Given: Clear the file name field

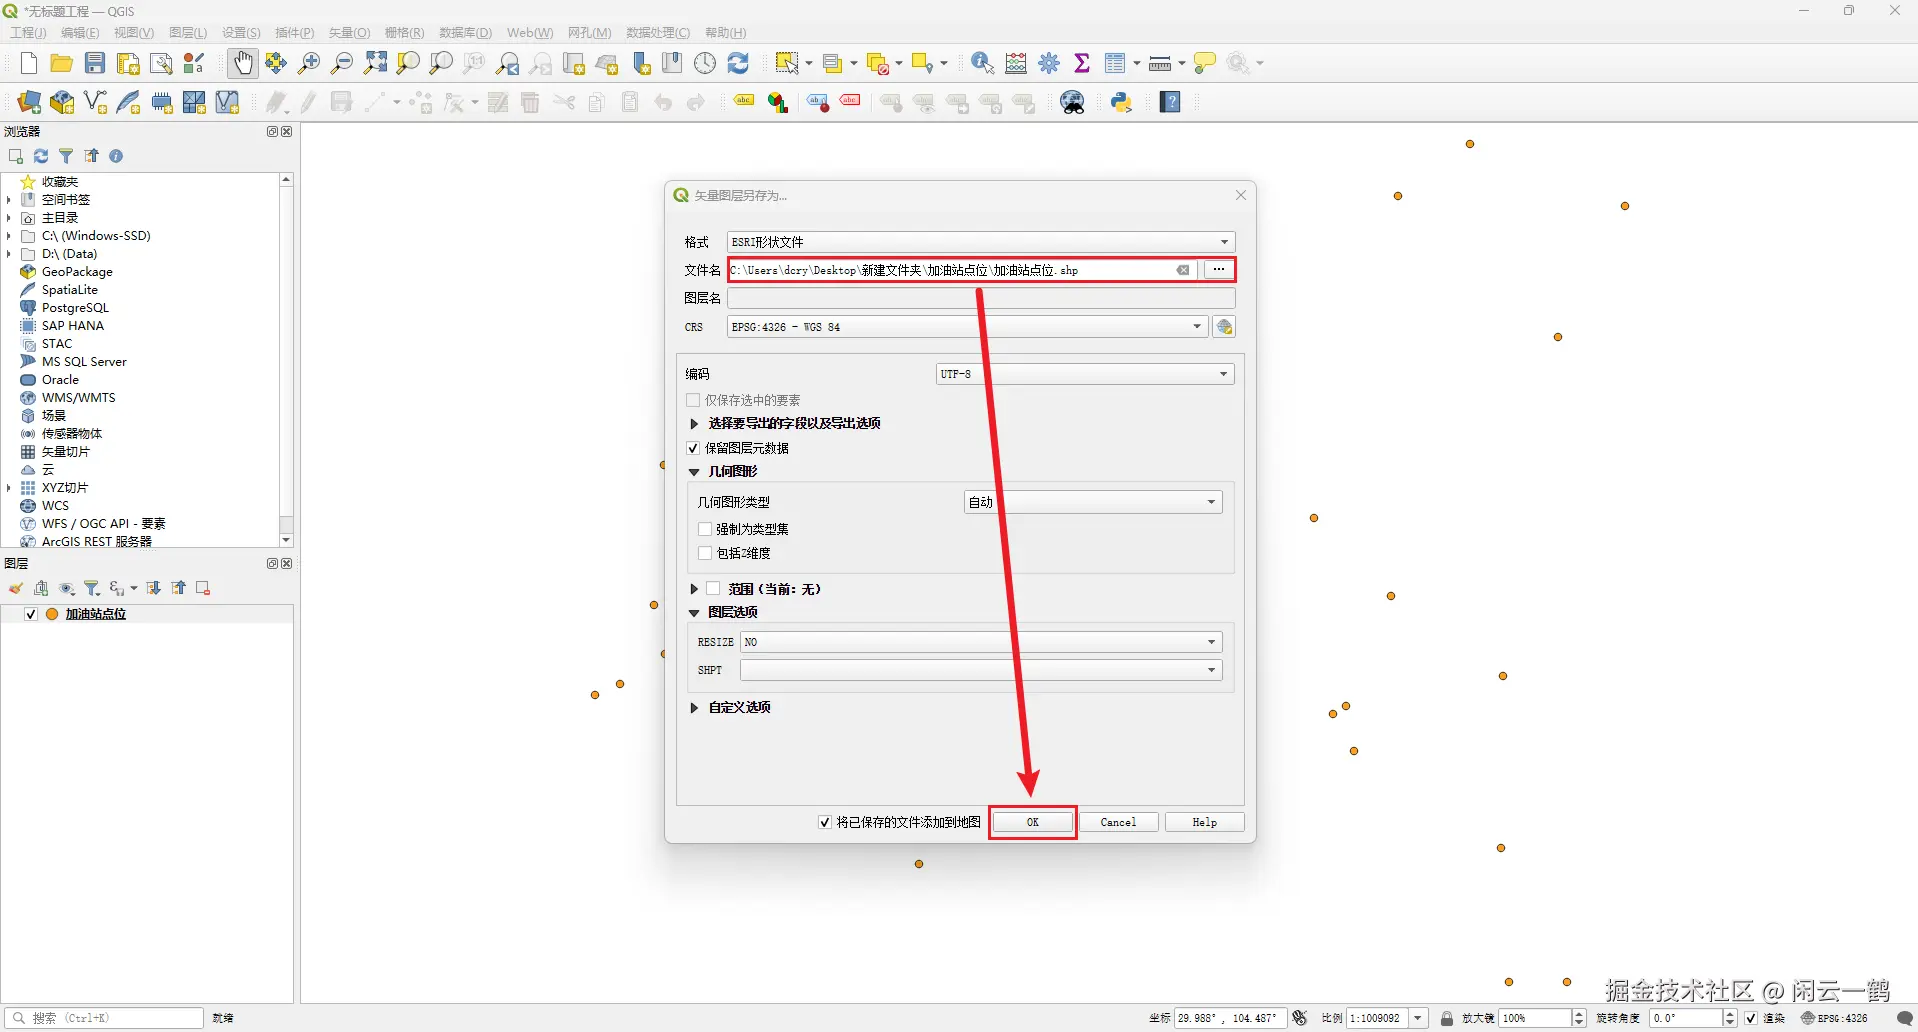Looking at the screenshot, I should pyautogui.click(x=1183, y=270).
